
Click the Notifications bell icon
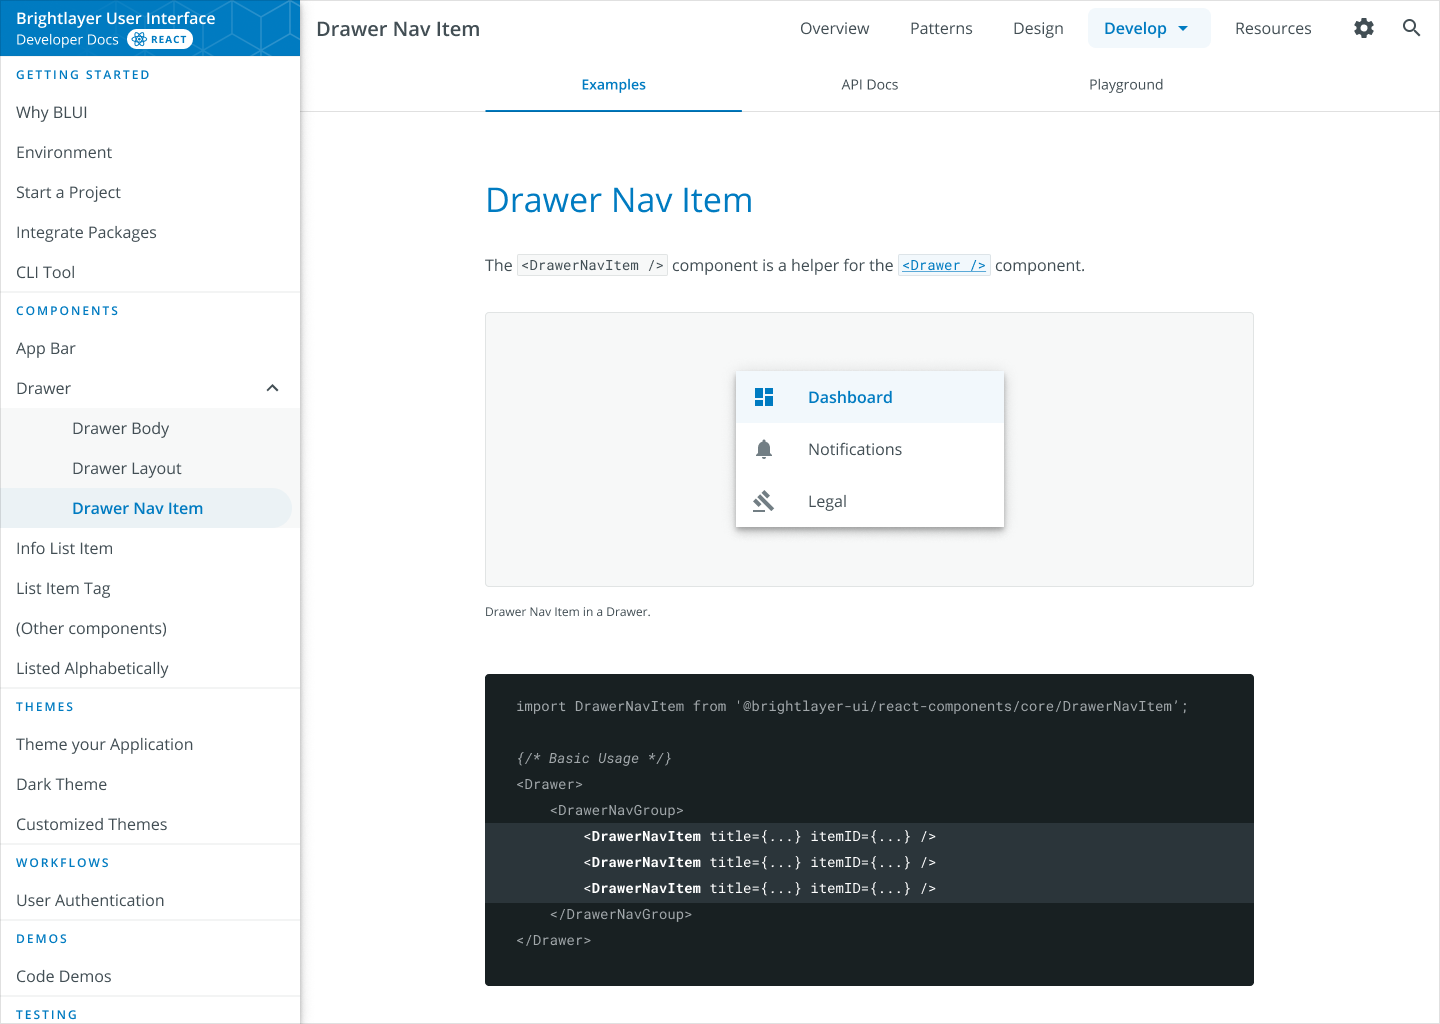(764, 449)
